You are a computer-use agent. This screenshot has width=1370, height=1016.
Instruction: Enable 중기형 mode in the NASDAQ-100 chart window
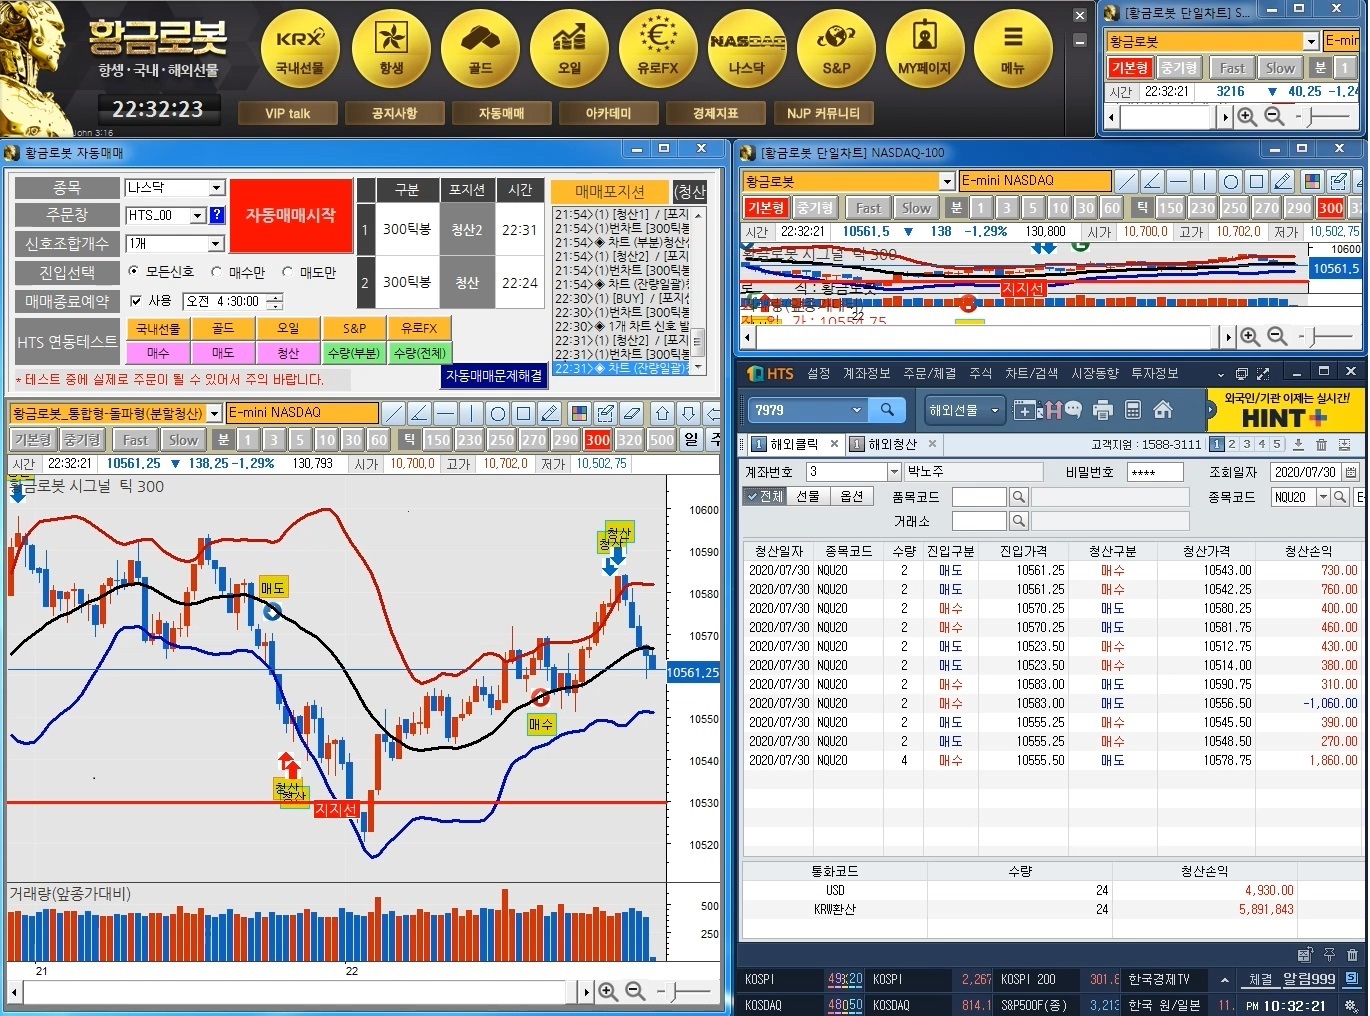pyautogui.click(x=815, y=208)
